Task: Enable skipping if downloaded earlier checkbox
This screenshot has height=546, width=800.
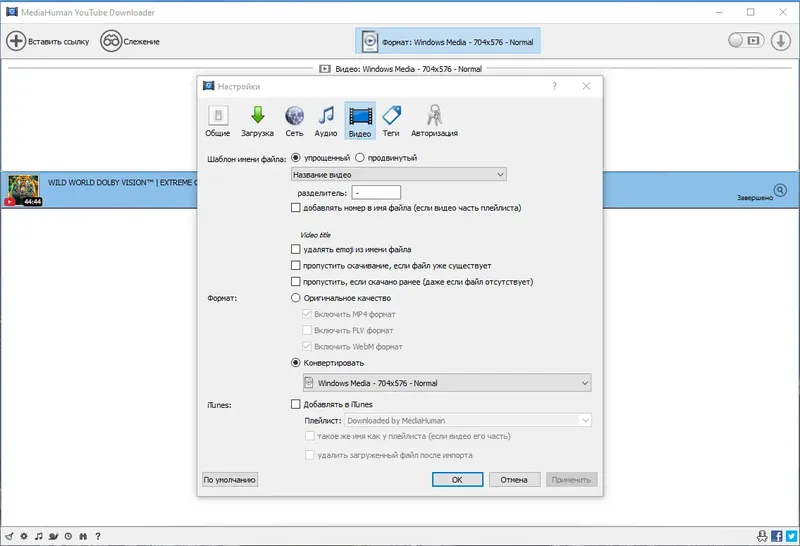Action: pos(295,281)
